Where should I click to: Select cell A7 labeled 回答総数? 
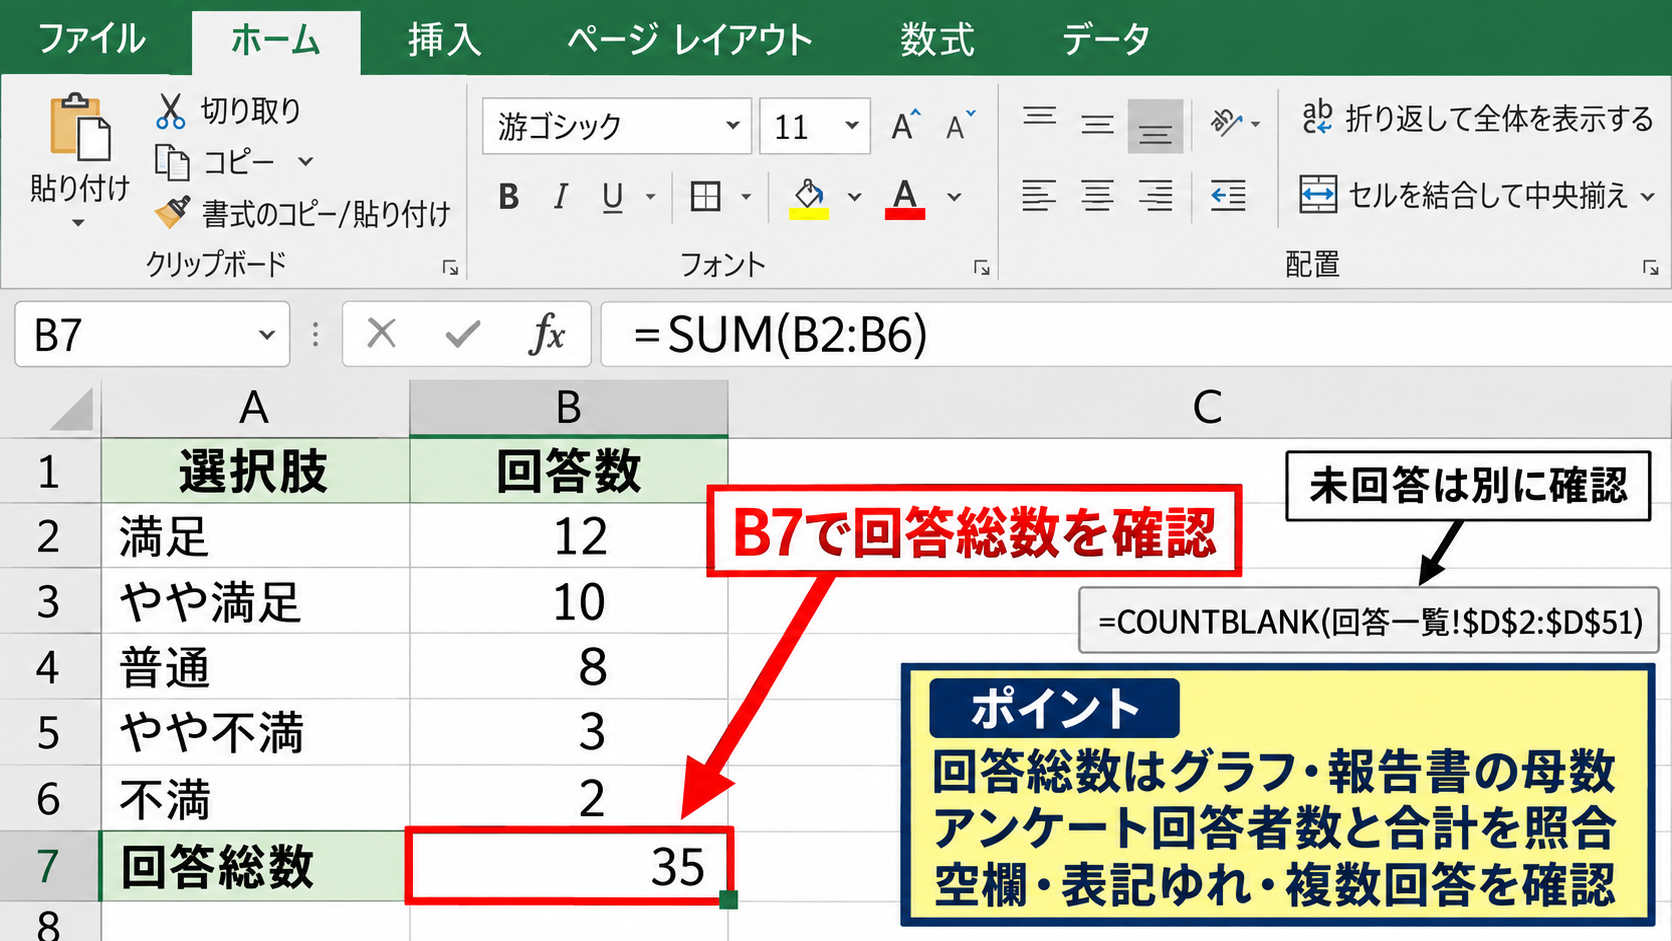pyautogui.click(x=255, y=866)
